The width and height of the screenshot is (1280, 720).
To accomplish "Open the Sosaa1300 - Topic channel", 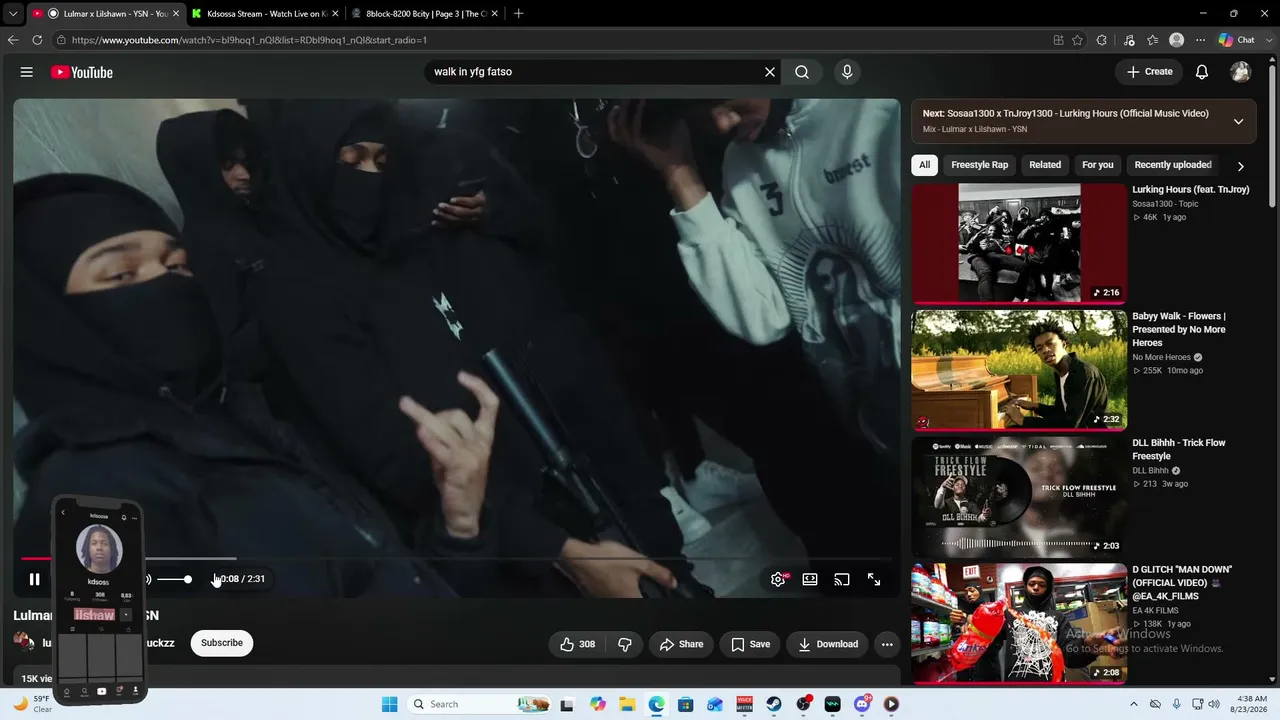I will pyautogui.click(x=1165, y=204).
